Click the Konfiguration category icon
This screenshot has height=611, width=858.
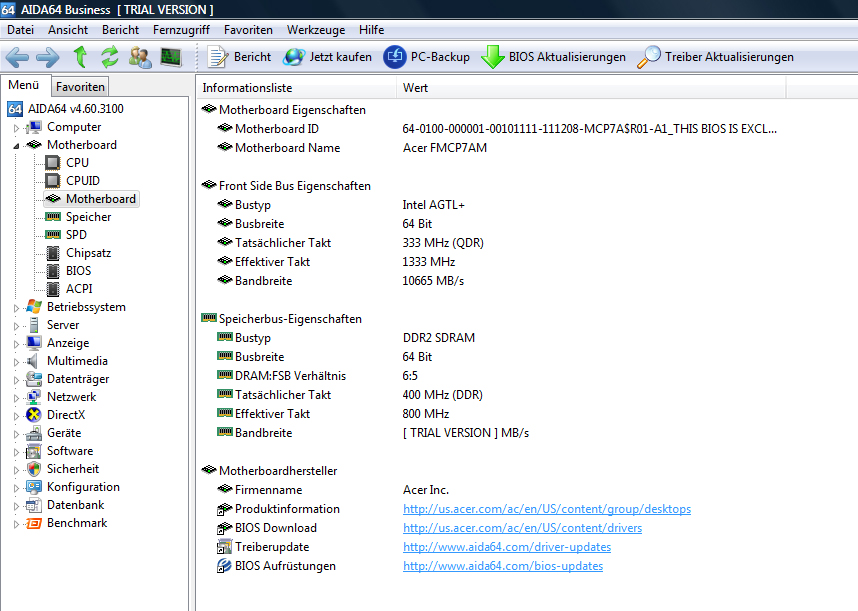coord(34,487)
